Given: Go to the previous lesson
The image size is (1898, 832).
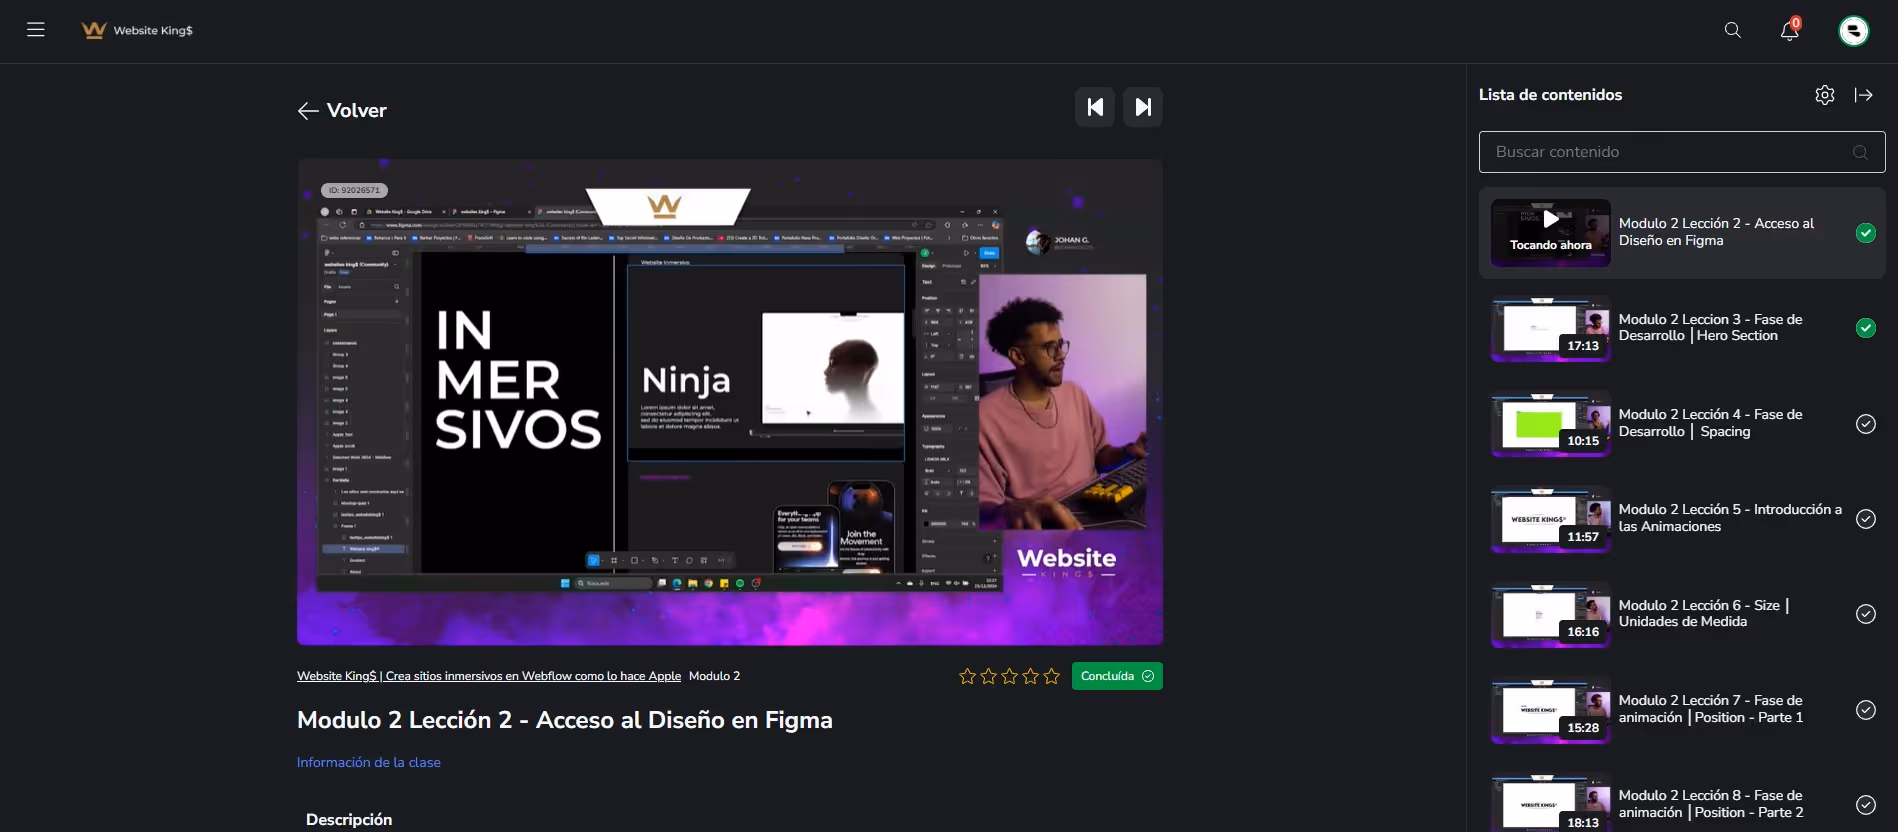Looking at the screenshot, I should point(1095,107).
